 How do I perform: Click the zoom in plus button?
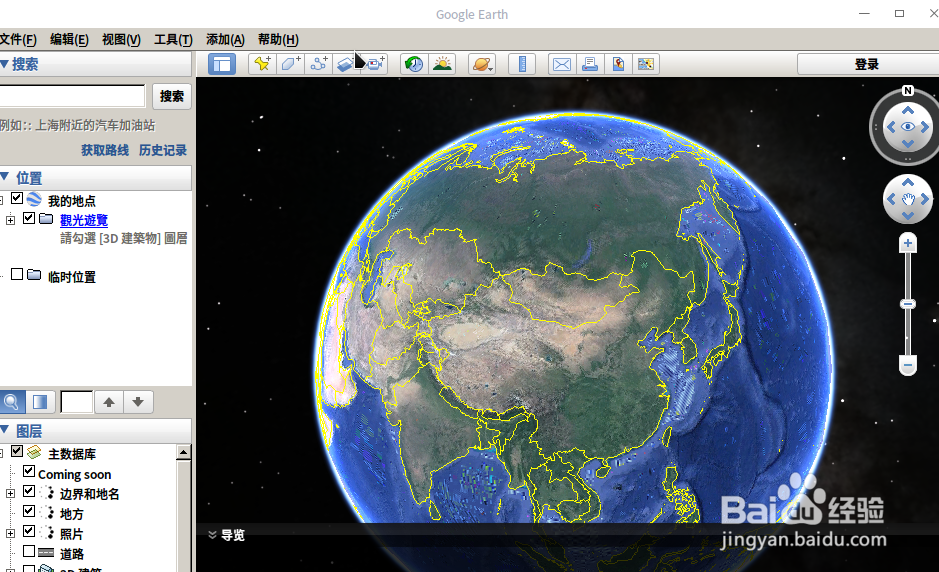click(908, 243)
